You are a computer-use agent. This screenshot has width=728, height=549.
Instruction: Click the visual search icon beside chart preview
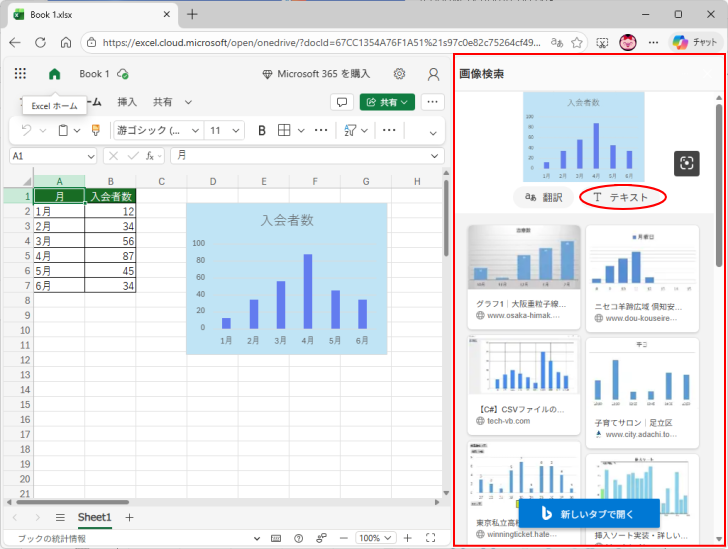(x=686, y=163)
